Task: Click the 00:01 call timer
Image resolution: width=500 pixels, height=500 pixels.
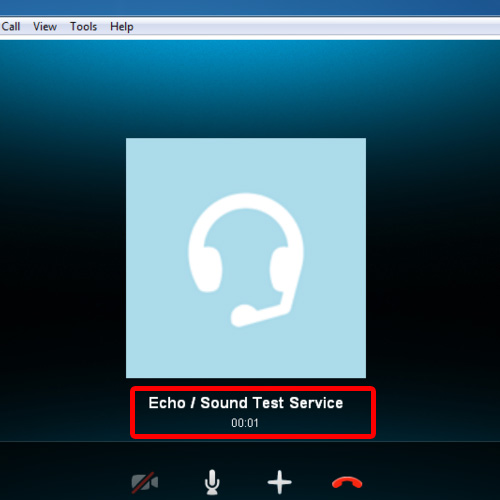Action: pyautogui.click(x=245, y=423)
